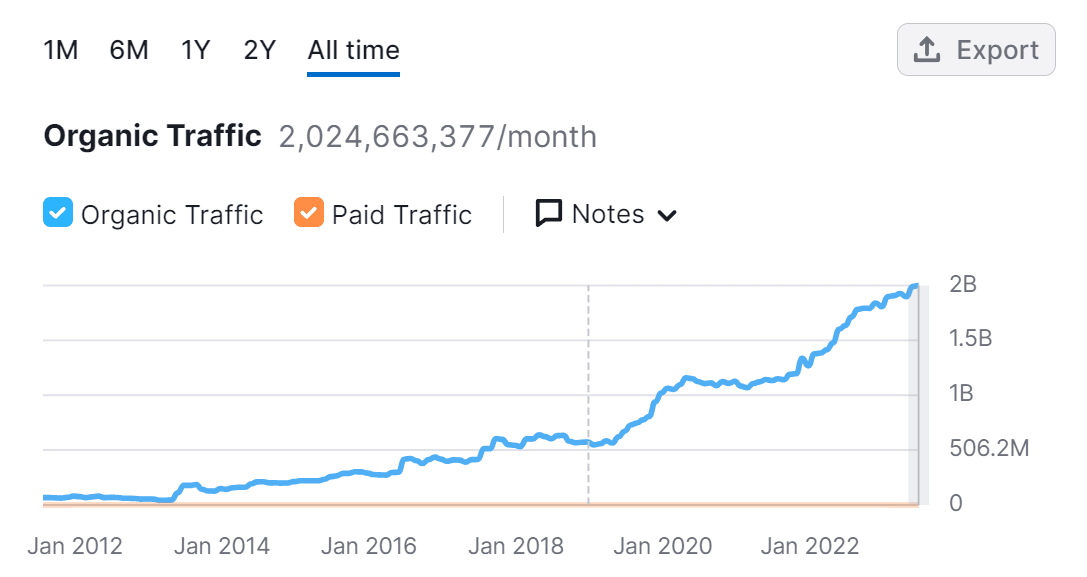Click the Jan 2020 axis label
The height and width of the screenshot is (577, 1087).
662,546
